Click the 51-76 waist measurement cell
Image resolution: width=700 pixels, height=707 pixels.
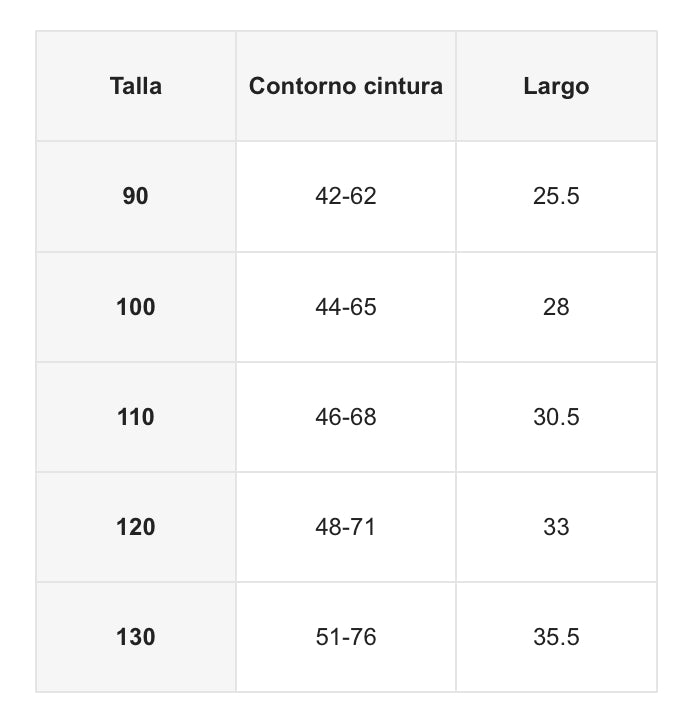346,636
